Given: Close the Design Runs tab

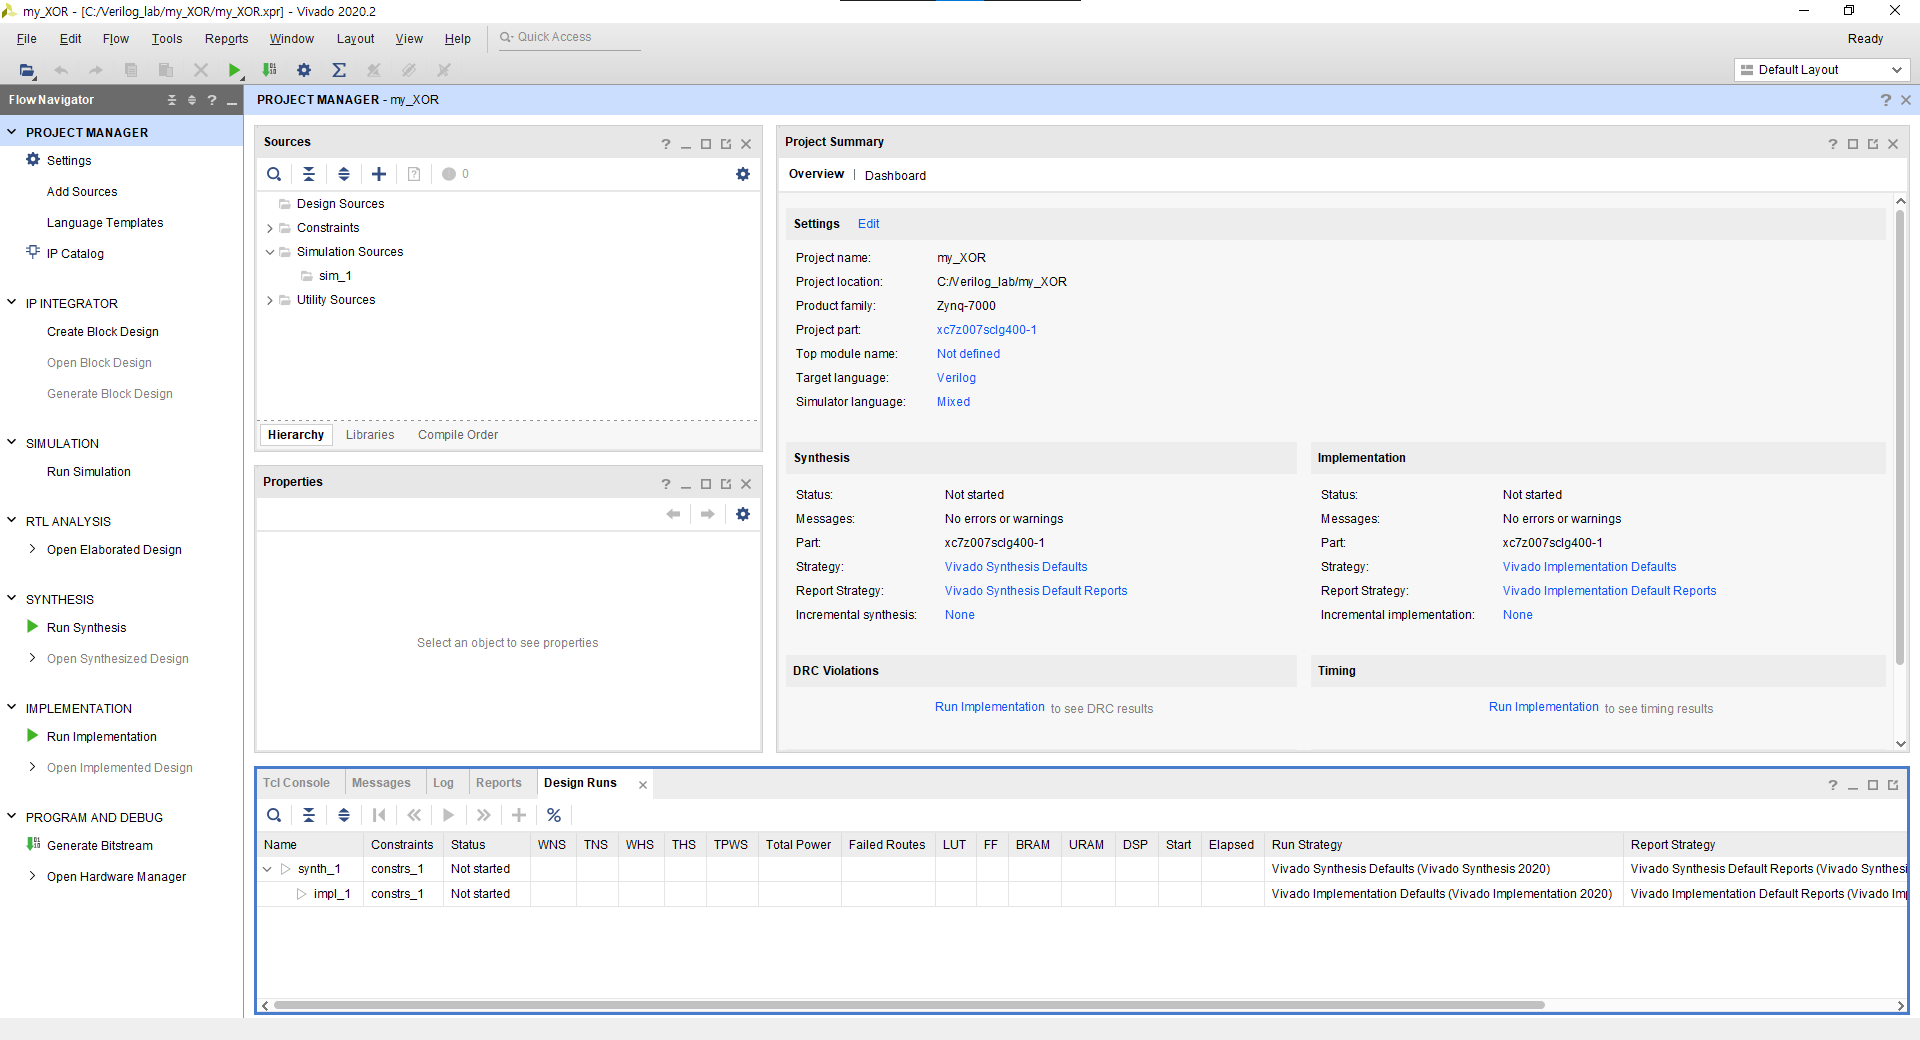Looking at the screenshot, I should click(643, 785).
